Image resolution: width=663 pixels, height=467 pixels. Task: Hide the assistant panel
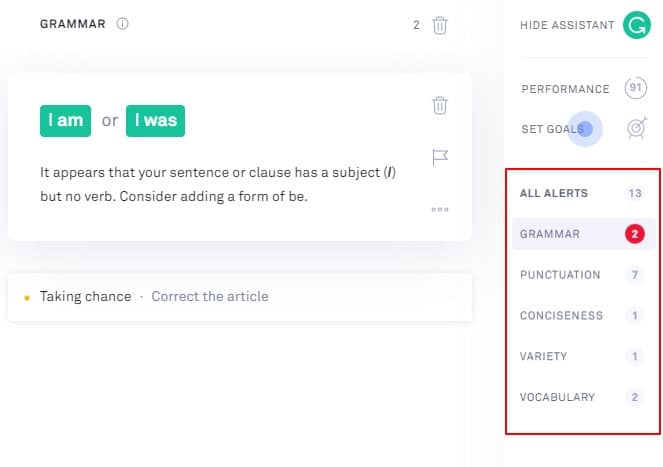567,25
